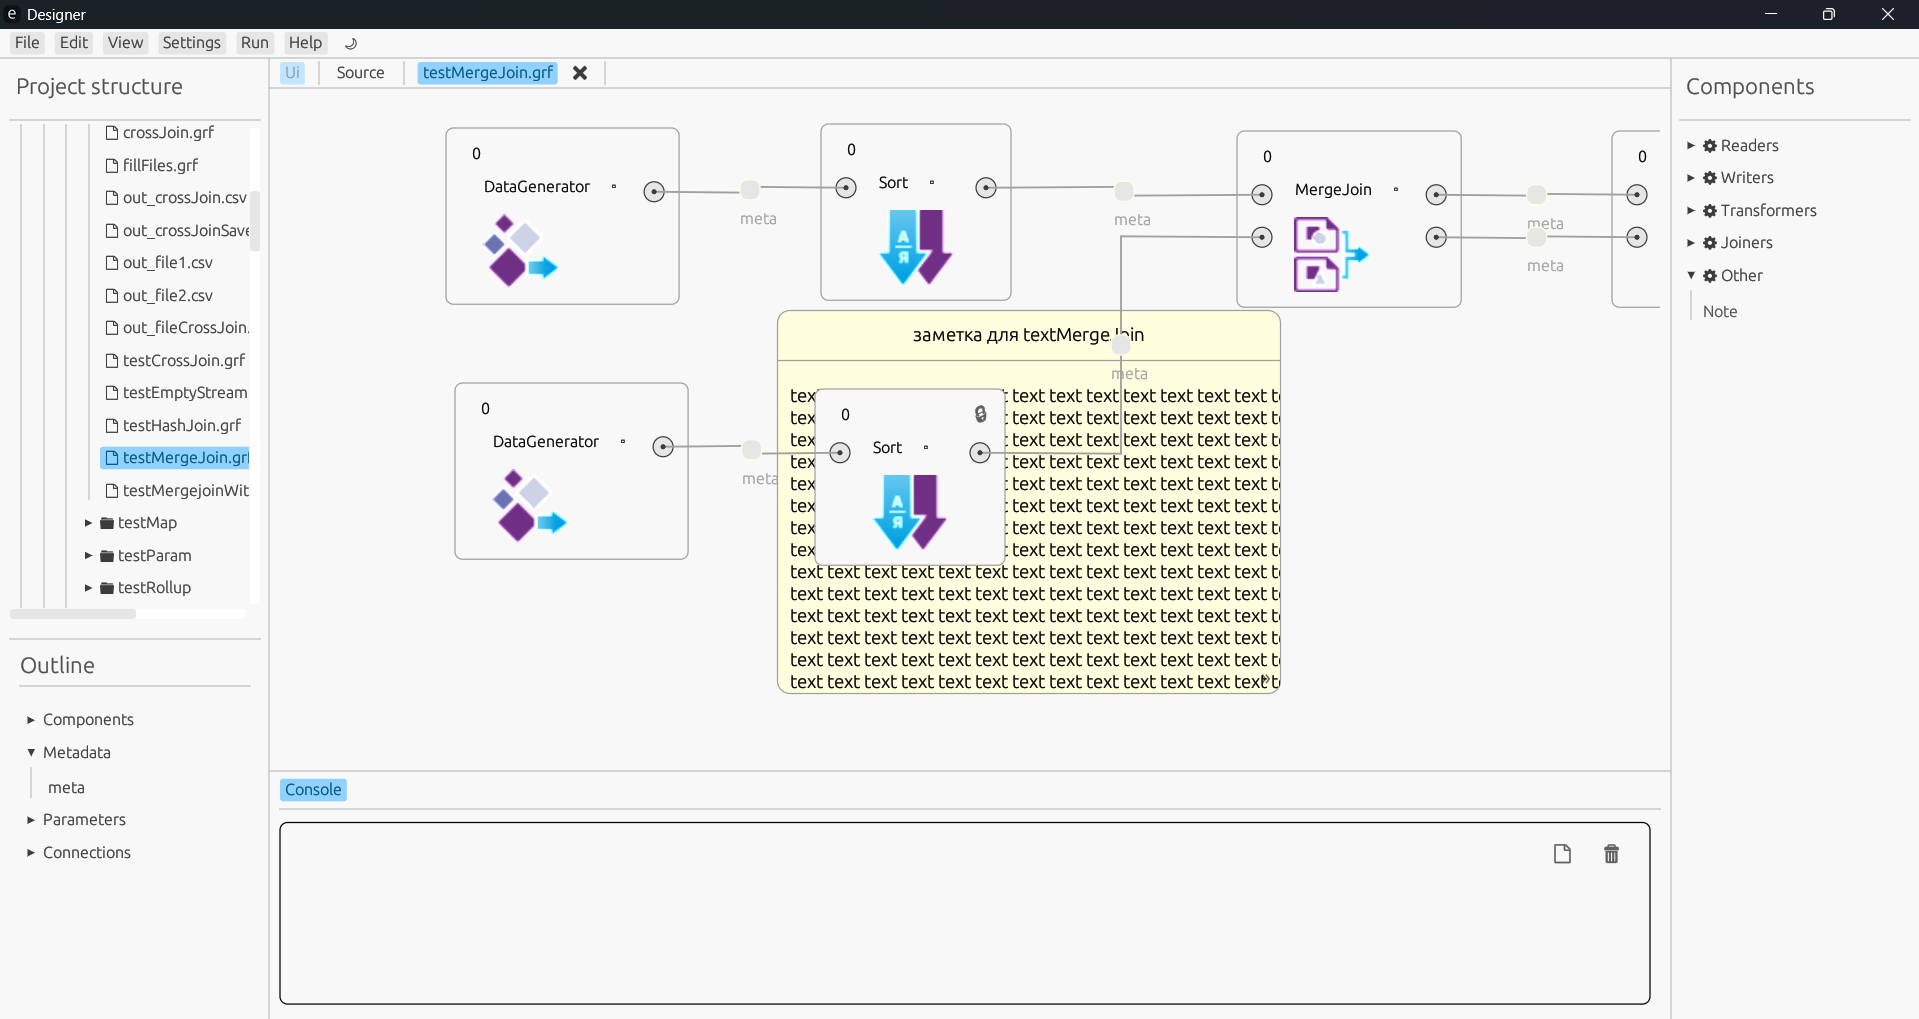The height and width of the screenshot is (1019, 1919).
Task: Click MergeJoin first output port
Action: click(1436, 195)
